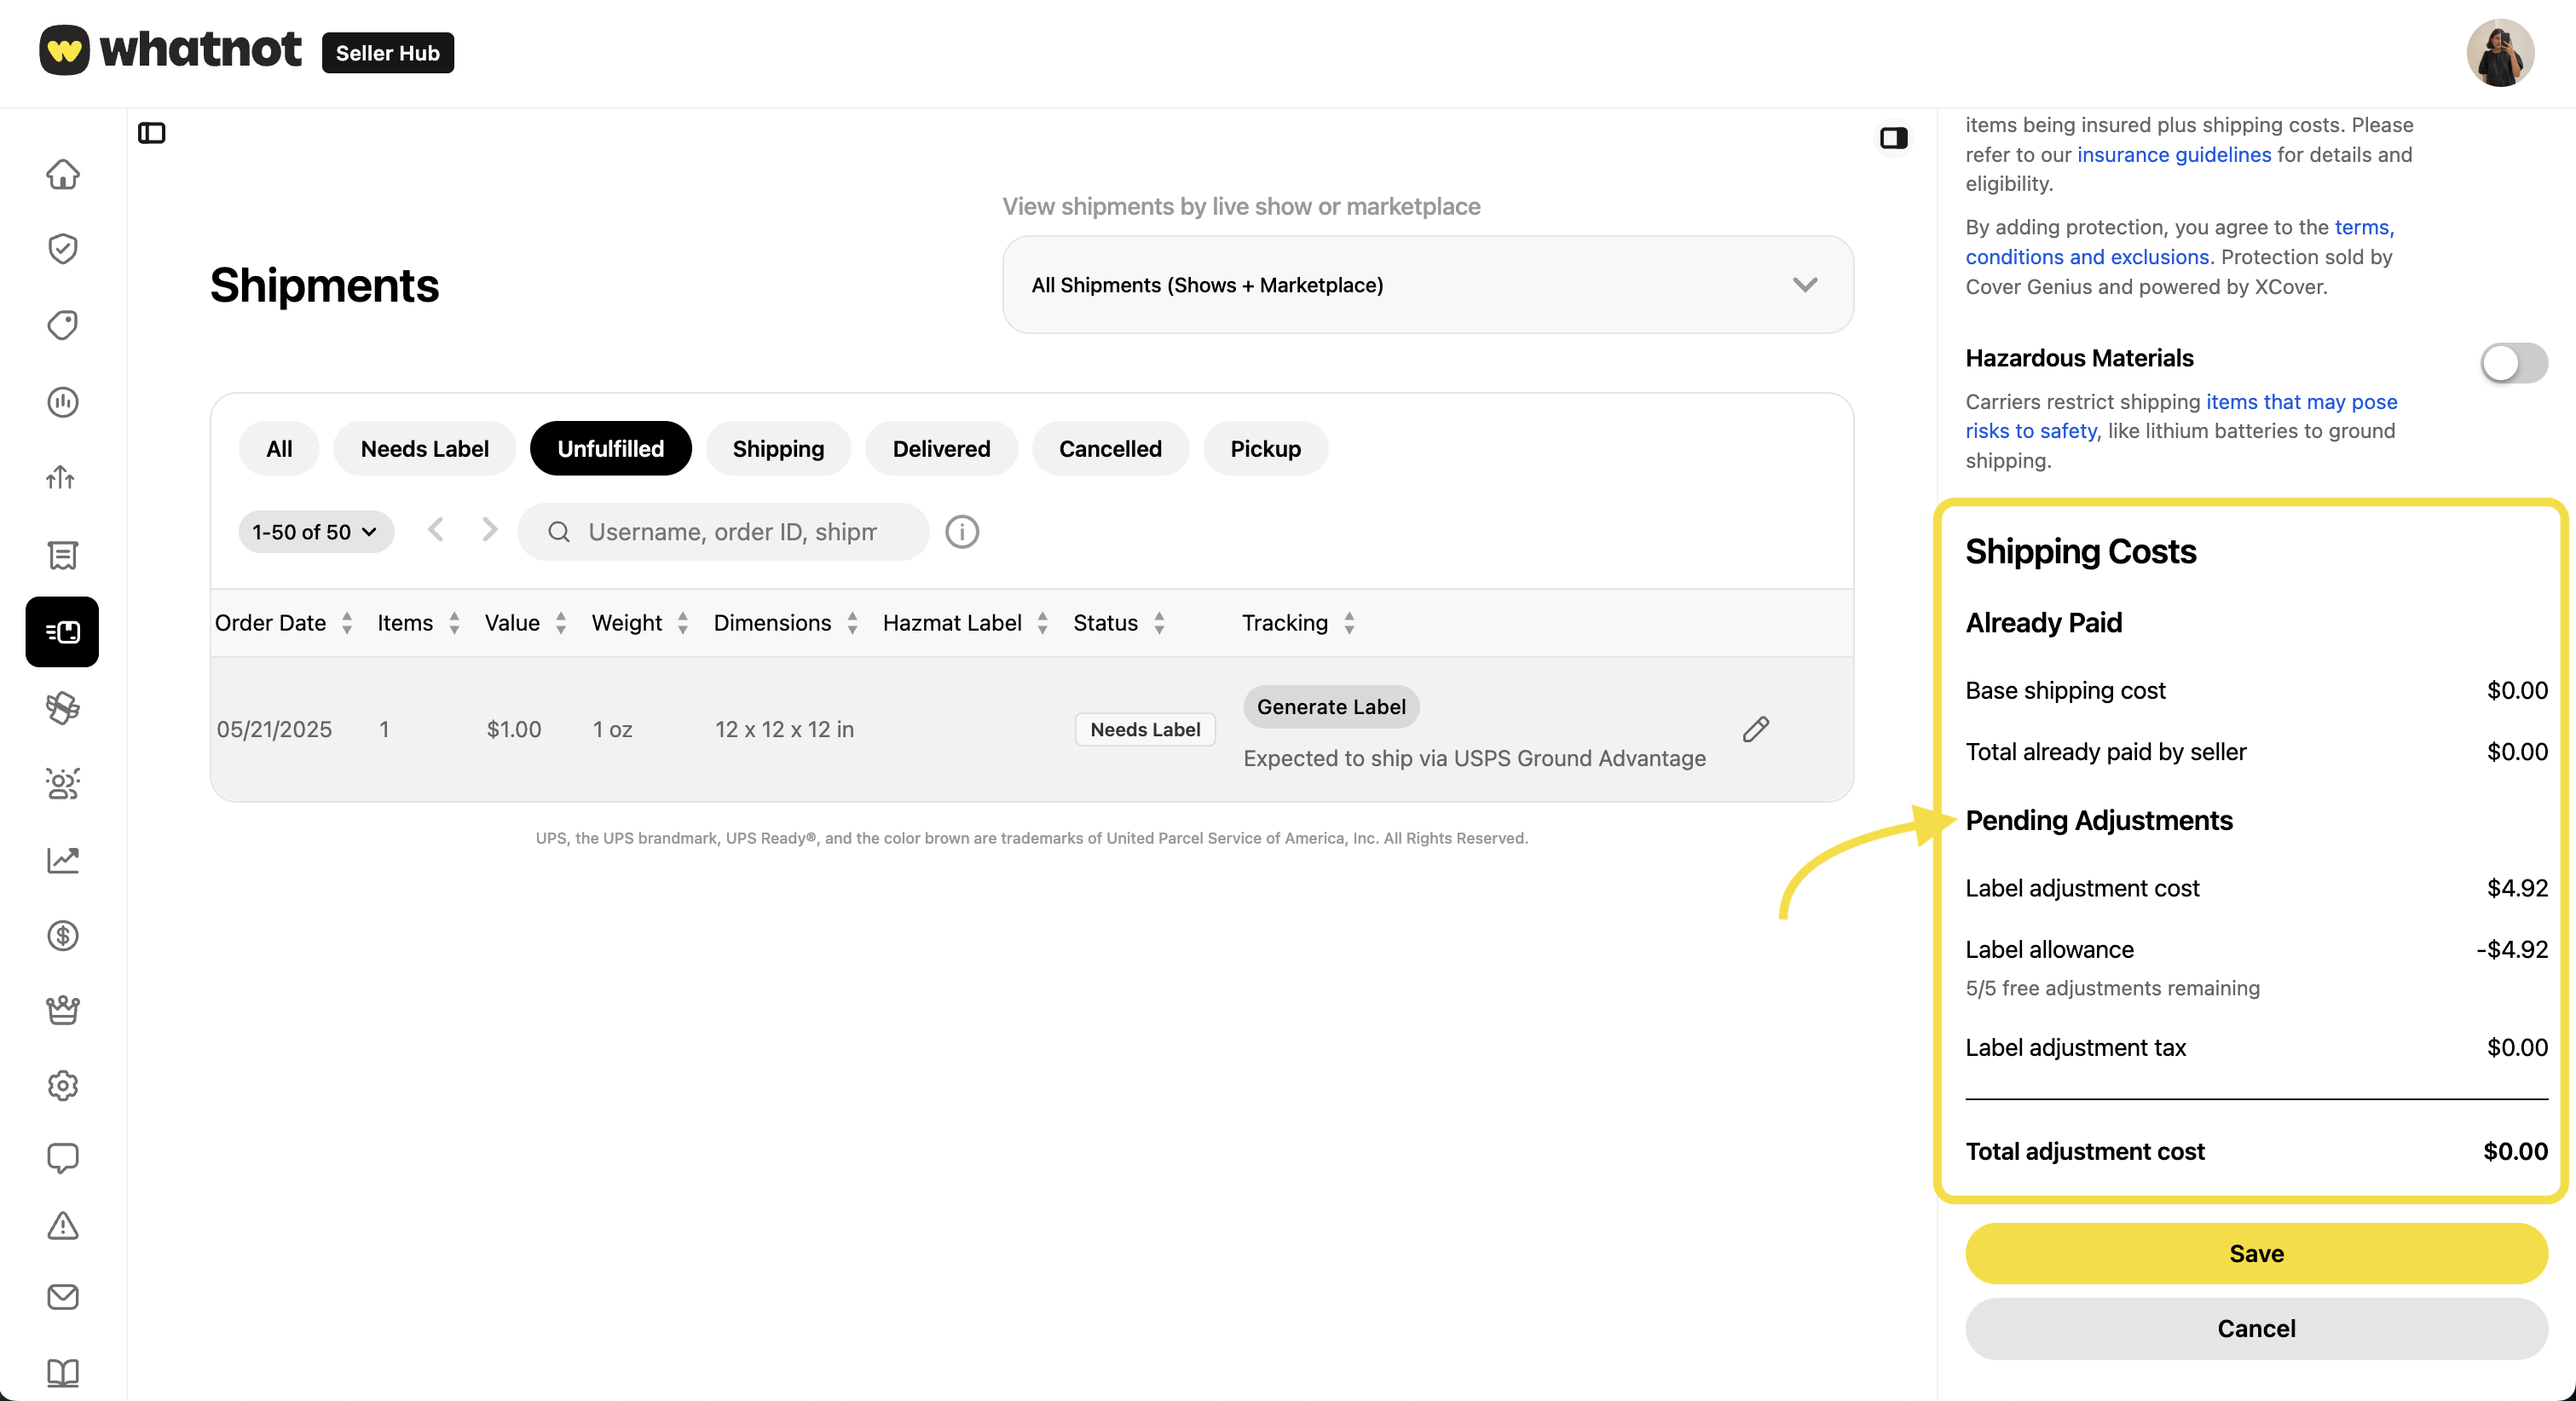
Task: Click the Seller Hub badge
Action: (388, 53)
